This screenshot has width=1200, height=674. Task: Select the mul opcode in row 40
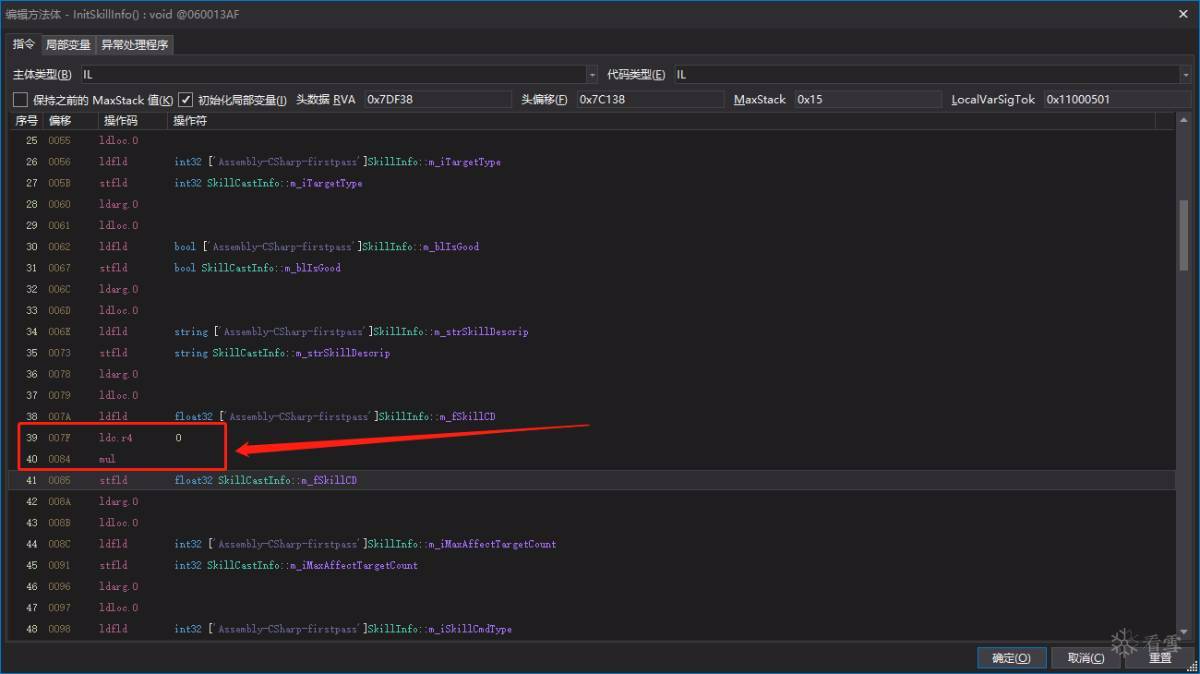pyautogui.click(x=107, y=459)
